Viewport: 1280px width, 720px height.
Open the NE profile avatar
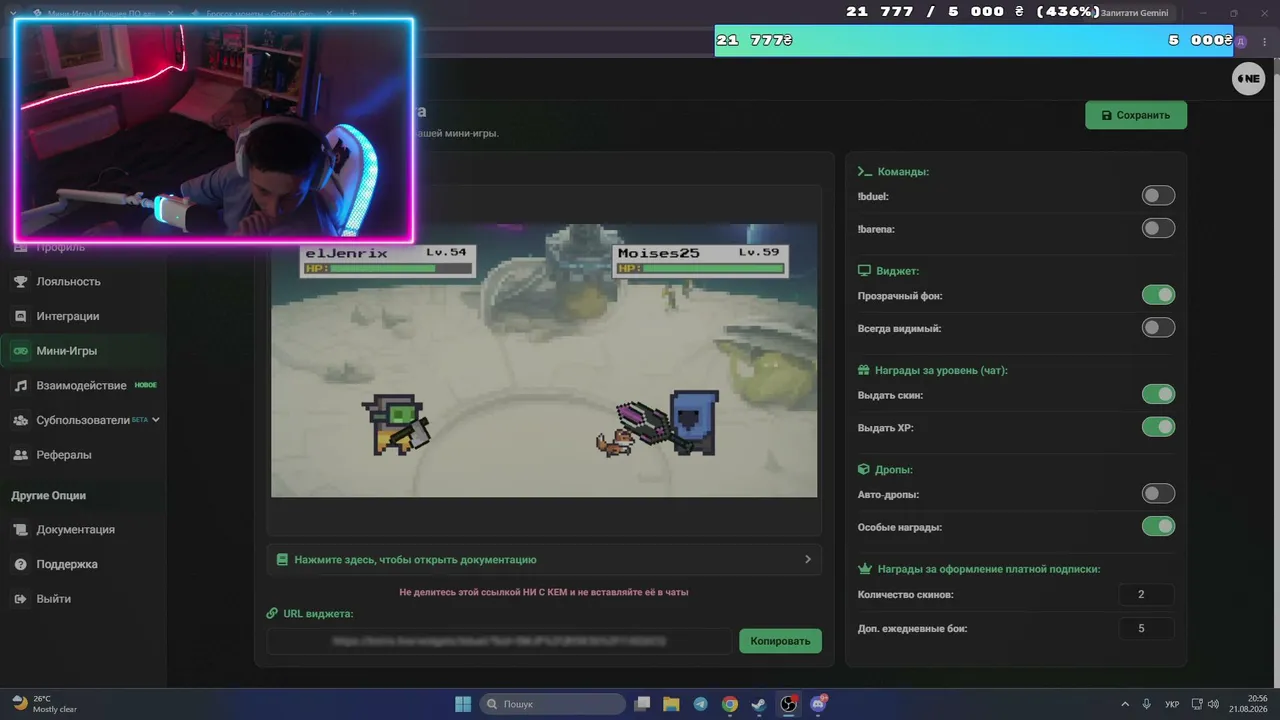tap(1248, 79)
